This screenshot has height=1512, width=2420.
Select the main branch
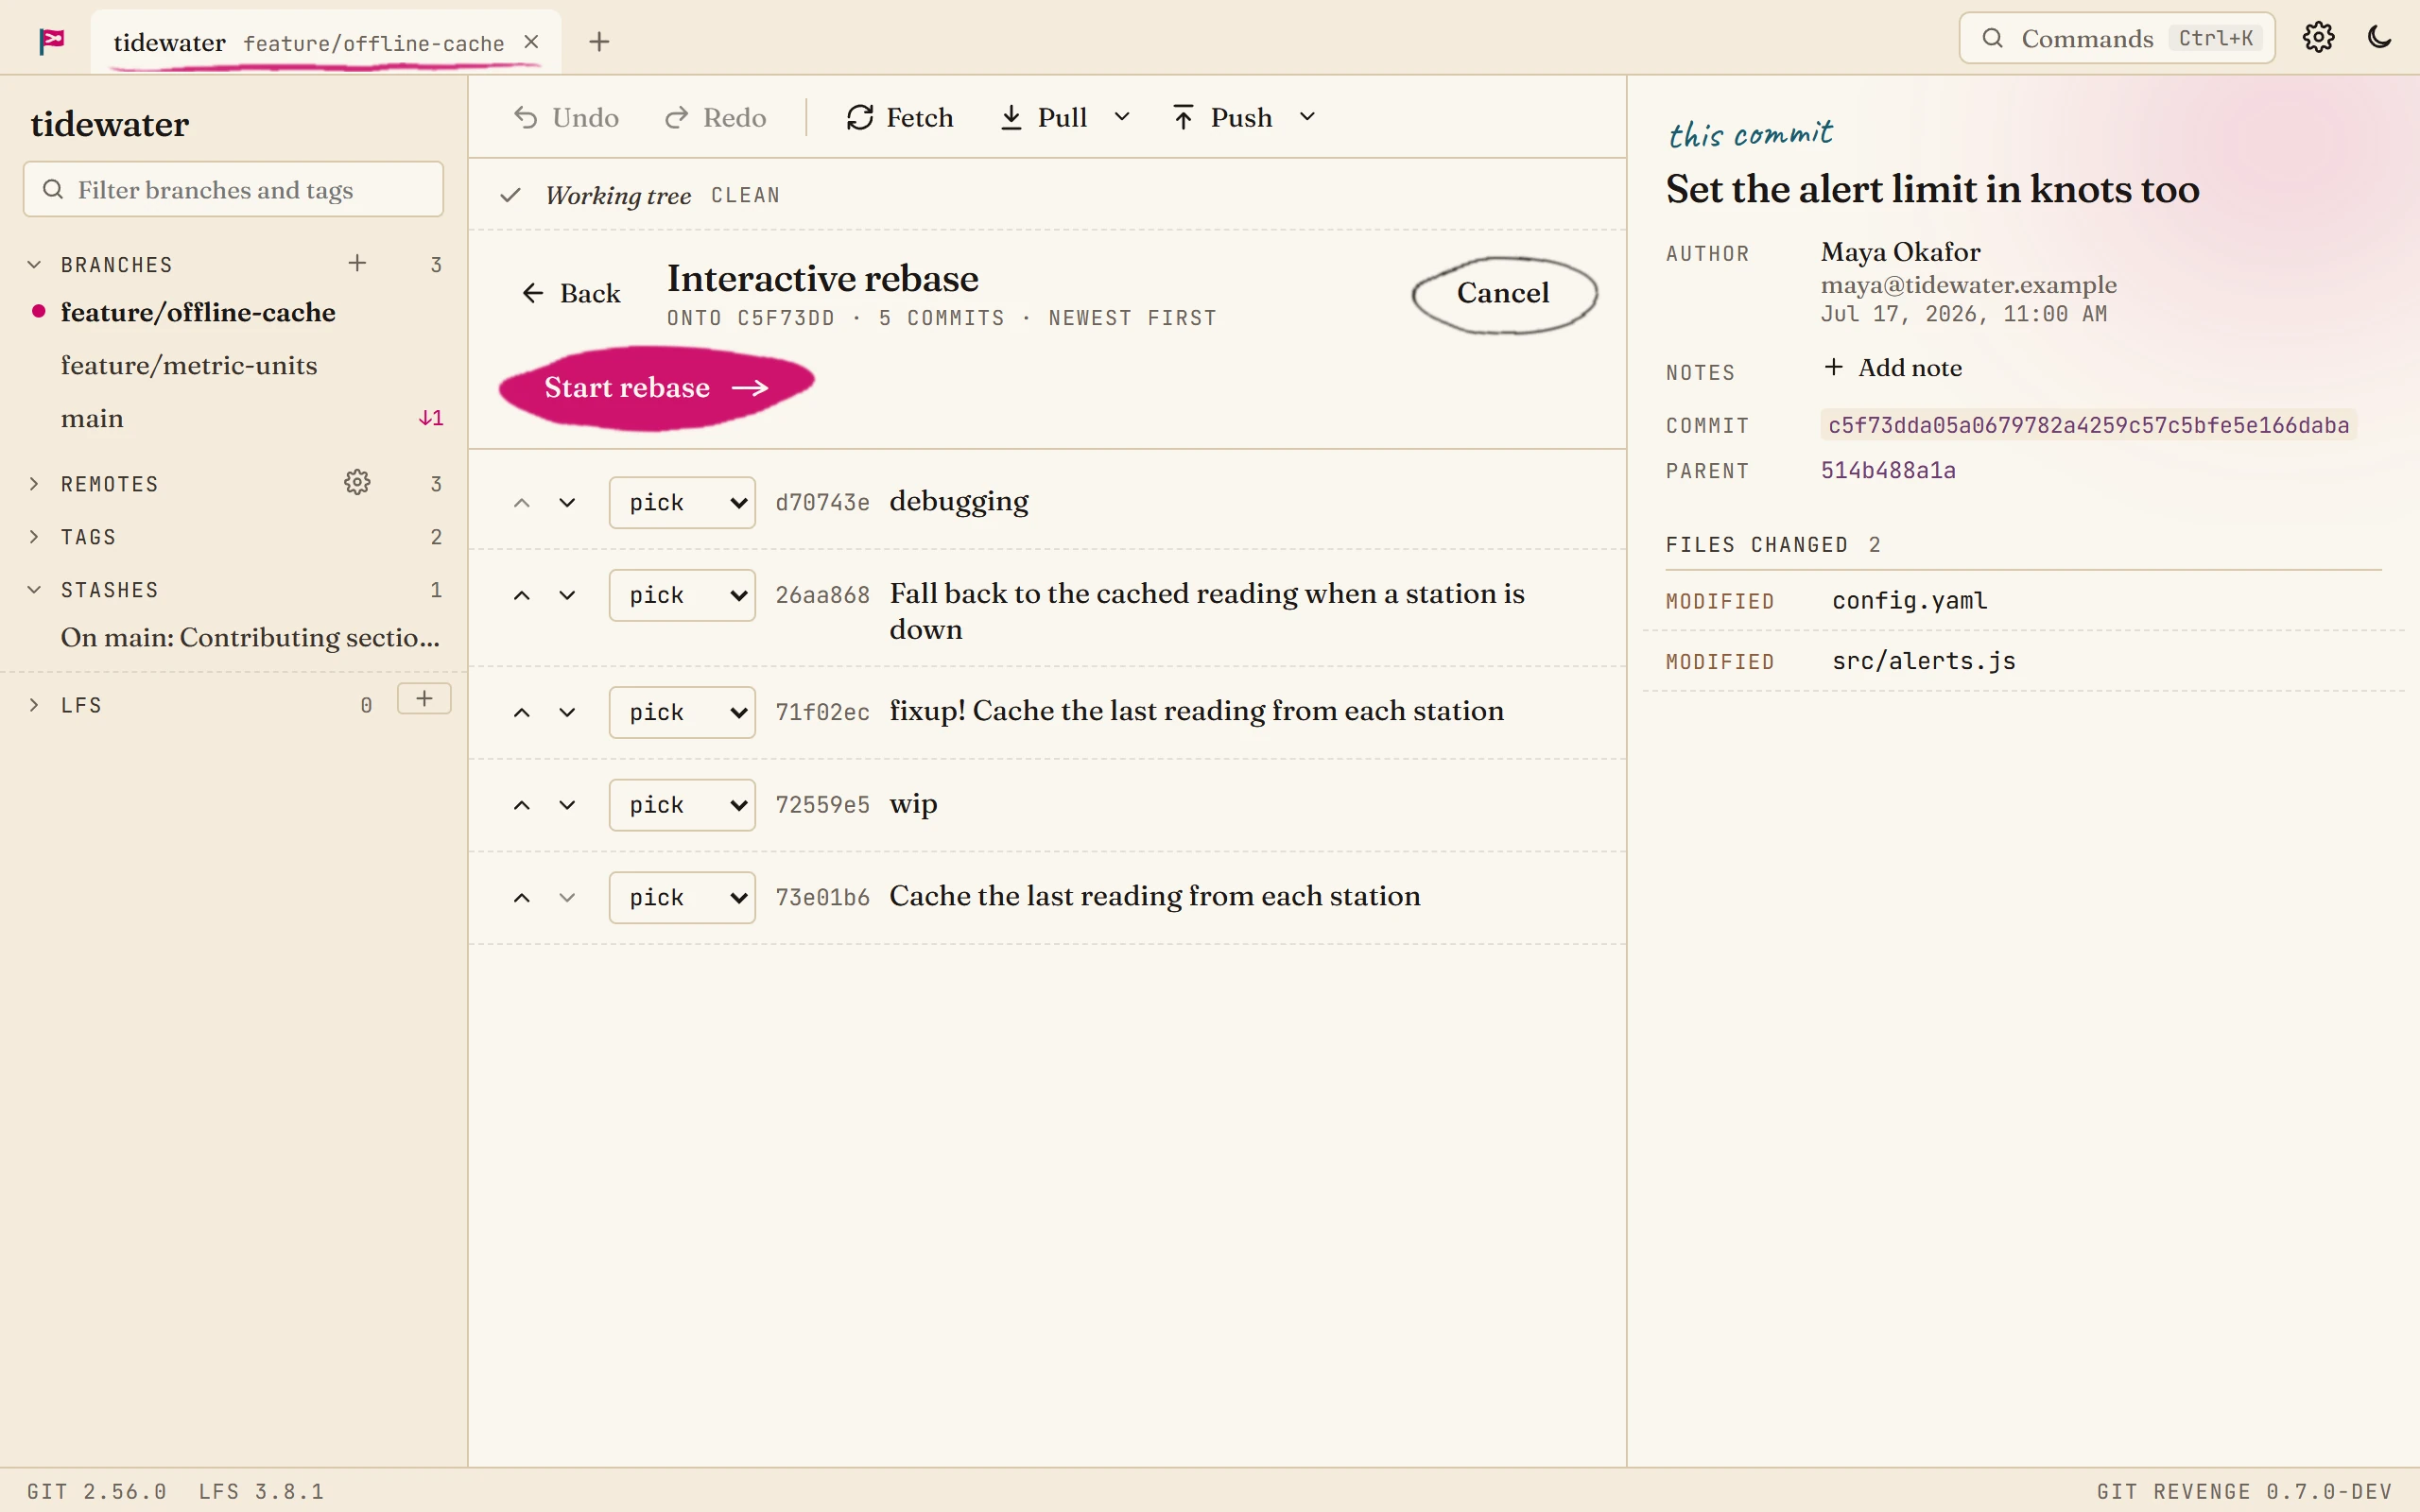[x=92, y=418]
